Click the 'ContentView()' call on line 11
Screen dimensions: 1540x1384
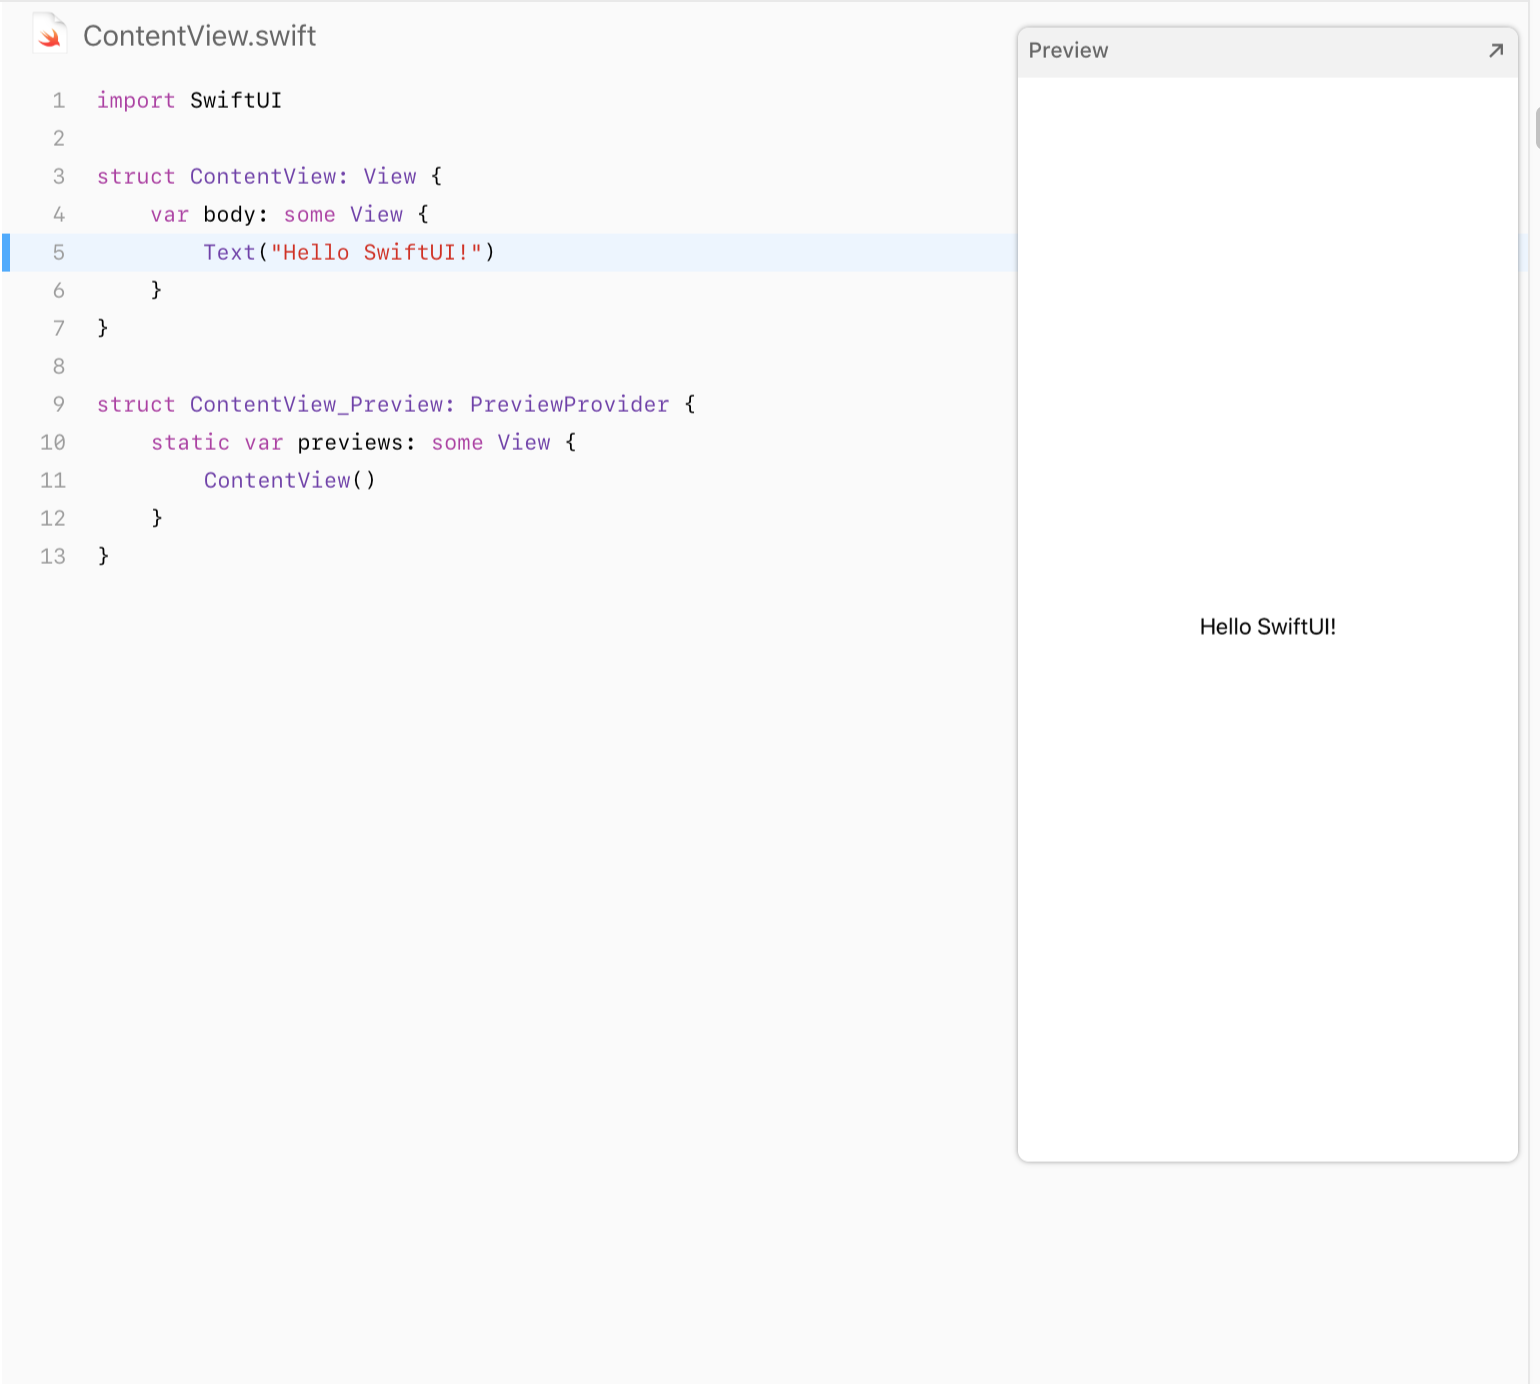[x=290, y=480]
